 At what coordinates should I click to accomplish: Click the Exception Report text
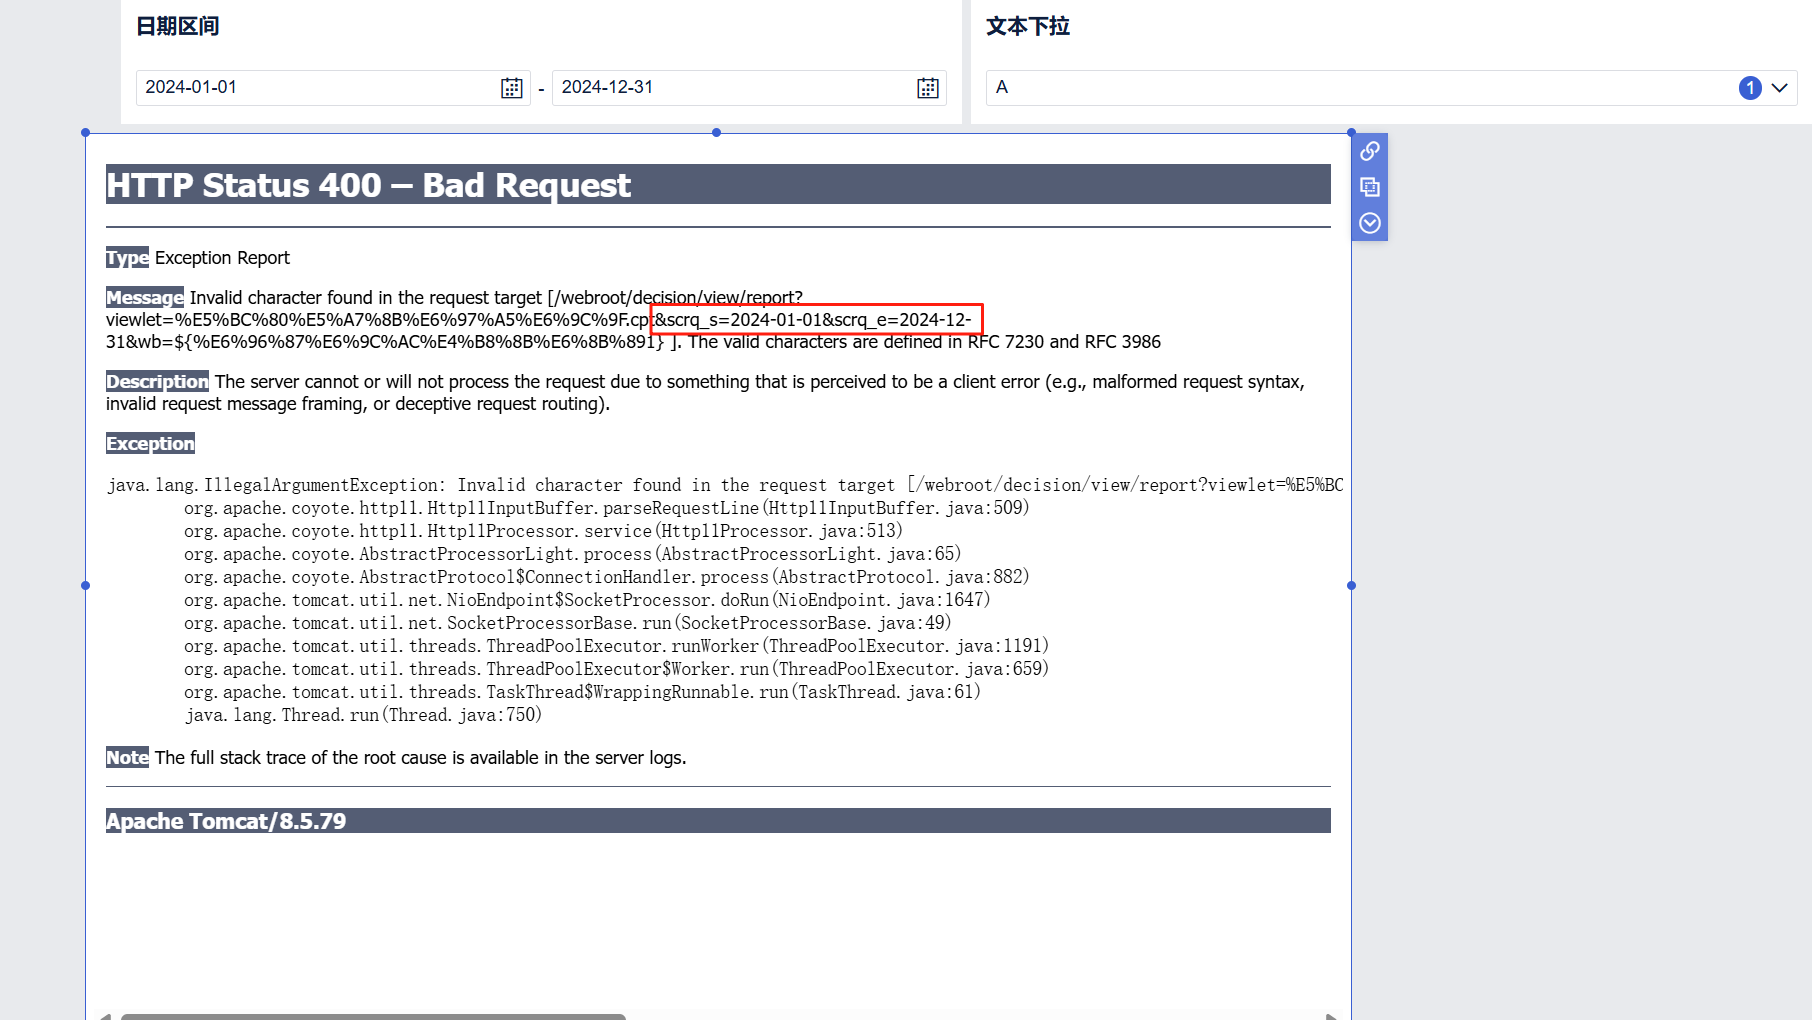222,258
